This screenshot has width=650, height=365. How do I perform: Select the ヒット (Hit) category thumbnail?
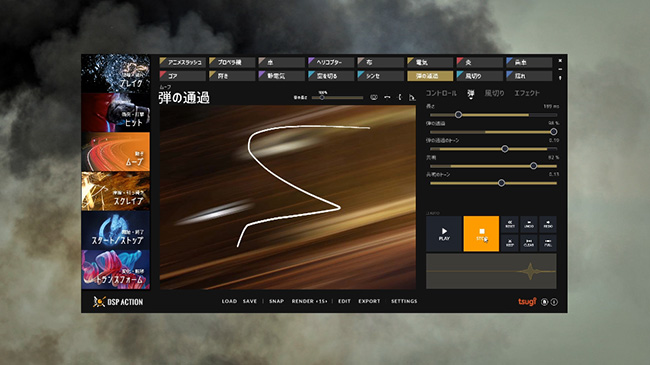coord(116,112)
